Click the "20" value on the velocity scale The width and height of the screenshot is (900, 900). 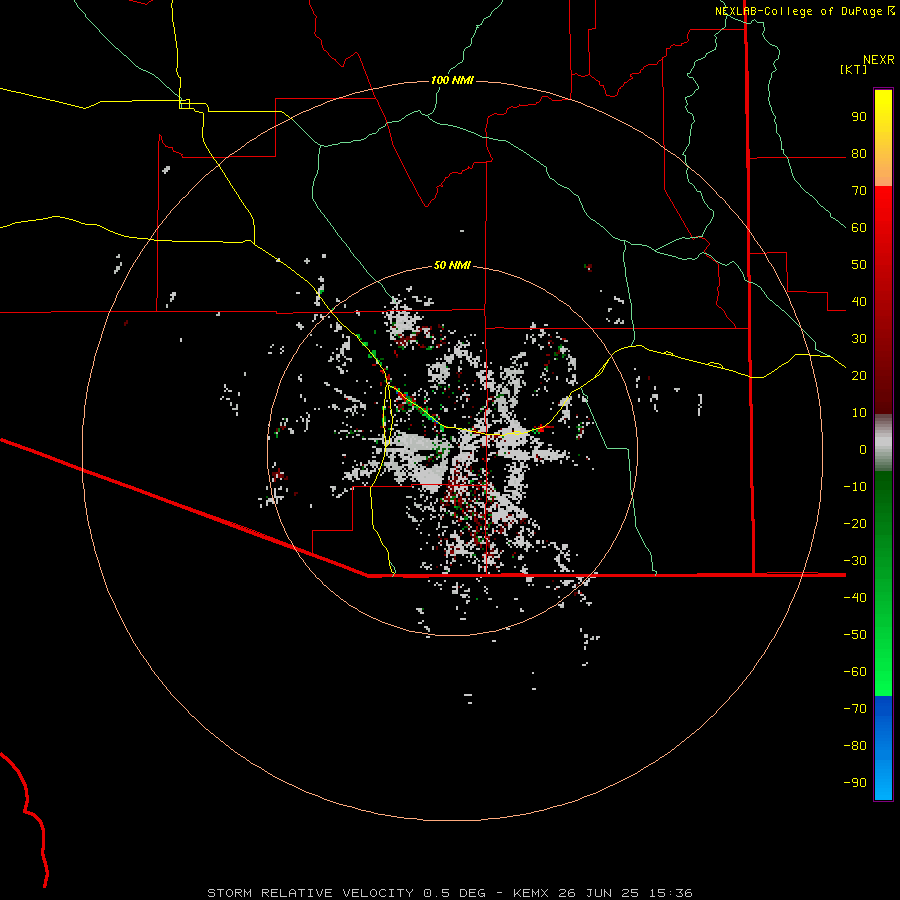859,376
